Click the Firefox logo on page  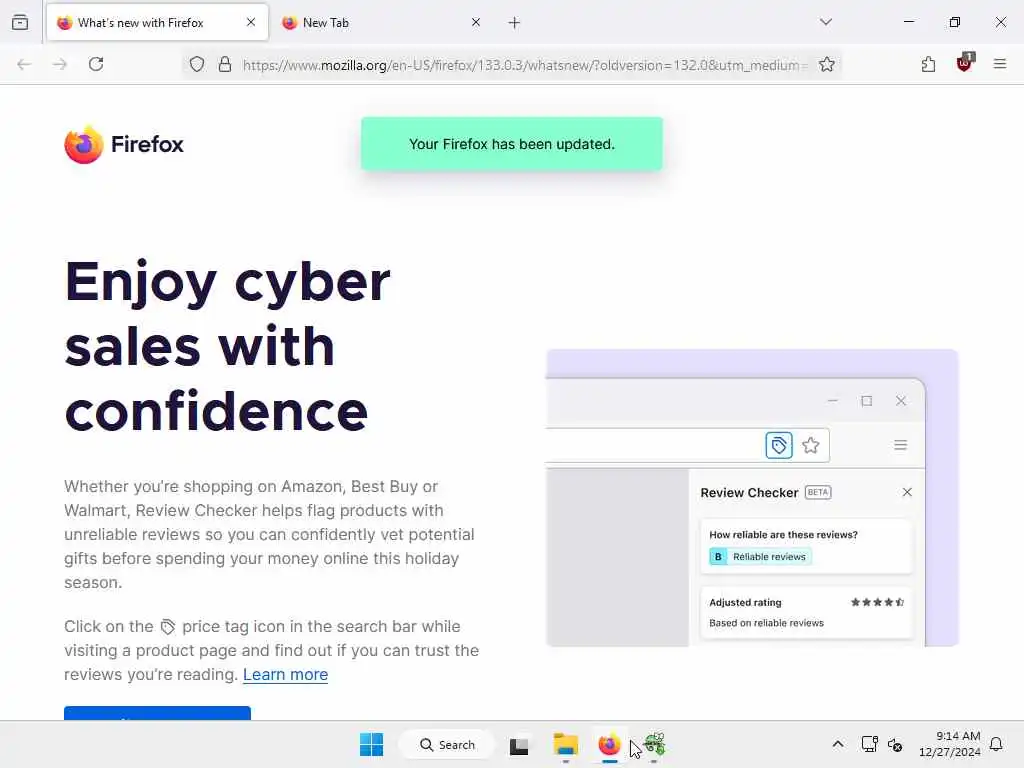(x=124, y=144)
